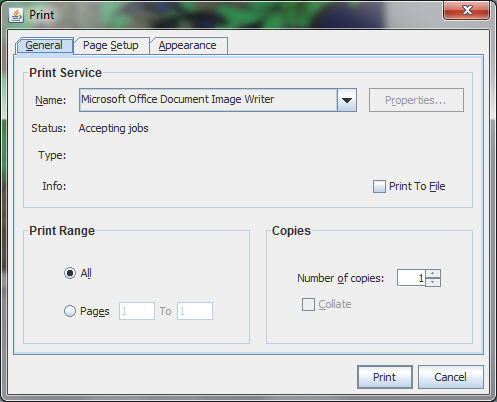This screenshot has height=402, width=497.
Task: Click the Number of copies text field
Action: [411, 278]
